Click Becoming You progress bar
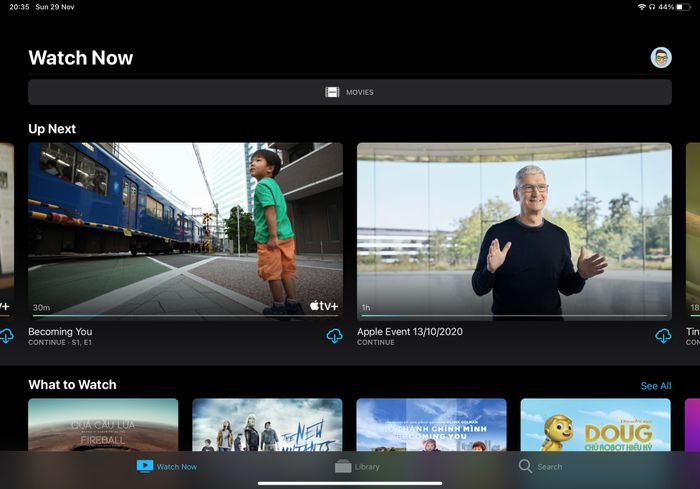Image resolution: width=700 pixels, height=489 pixels. 185,315
